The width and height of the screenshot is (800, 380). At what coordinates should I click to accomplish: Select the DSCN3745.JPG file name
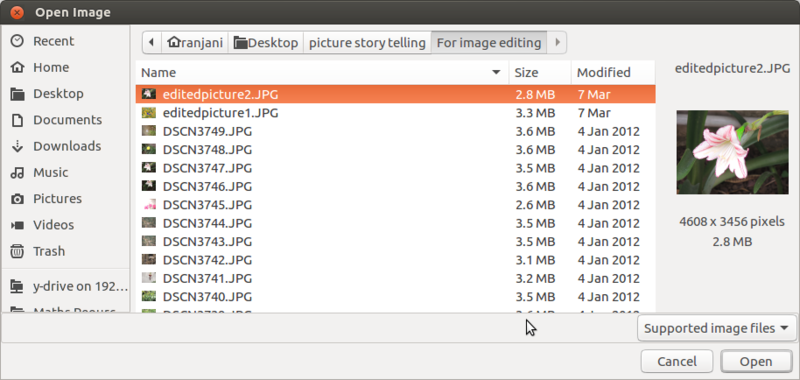pyautogui.click(x=208, y=205)
